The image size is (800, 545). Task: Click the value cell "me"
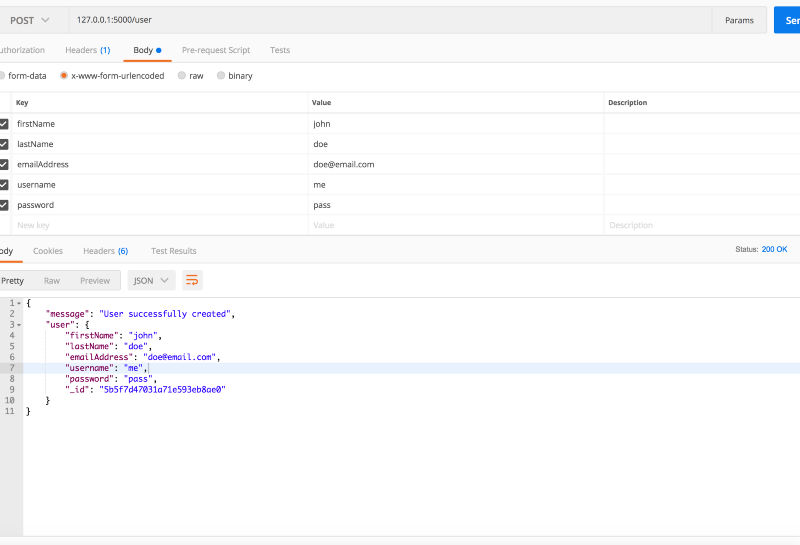pos(456,185)
